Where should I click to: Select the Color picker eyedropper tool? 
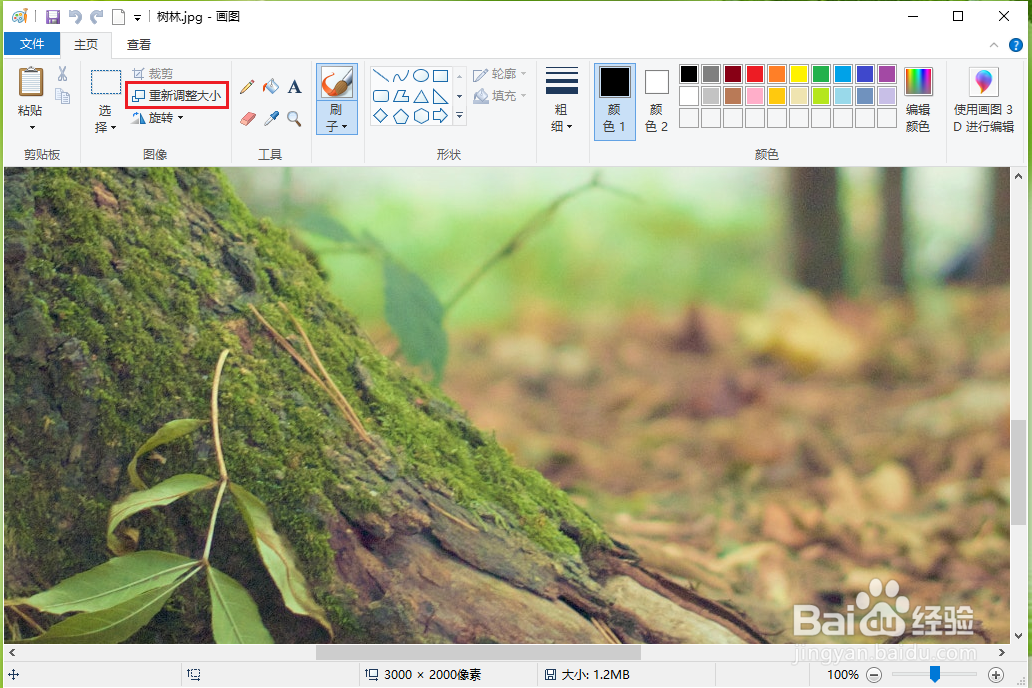coord(271,119)
